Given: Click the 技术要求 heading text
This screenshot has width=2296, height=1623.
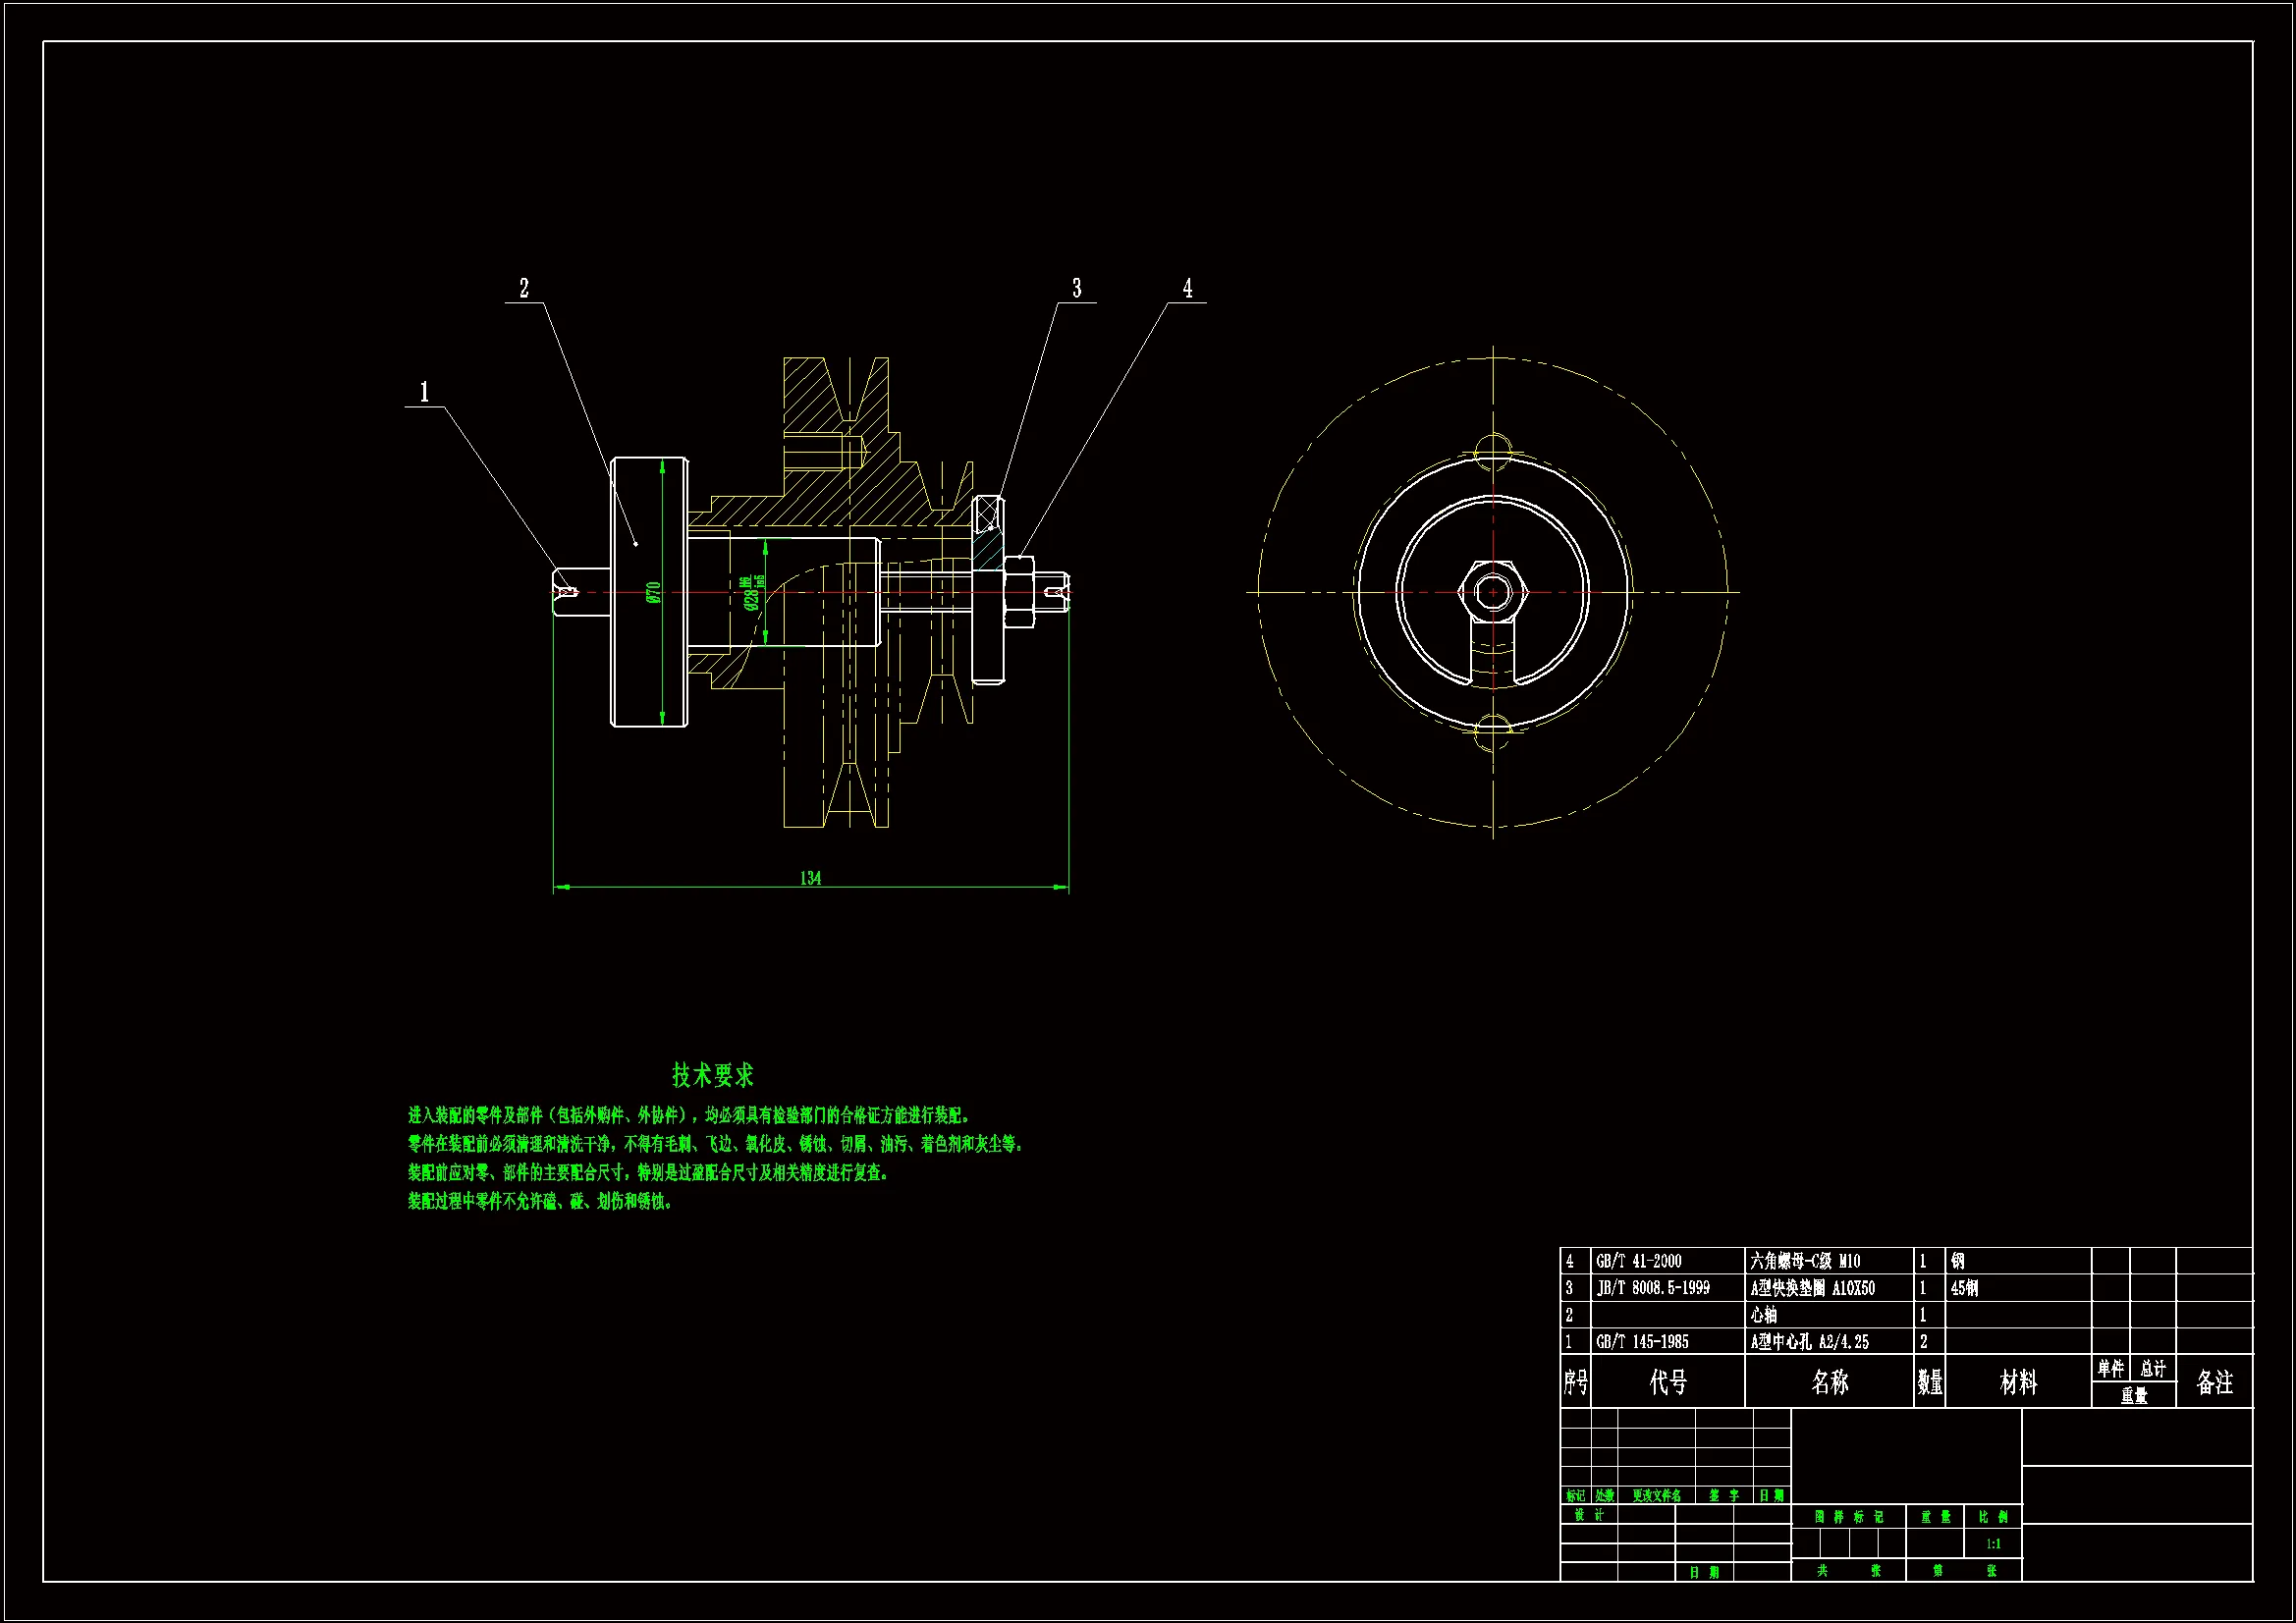Looking at the screenshot, I should tap(712, 1076).
